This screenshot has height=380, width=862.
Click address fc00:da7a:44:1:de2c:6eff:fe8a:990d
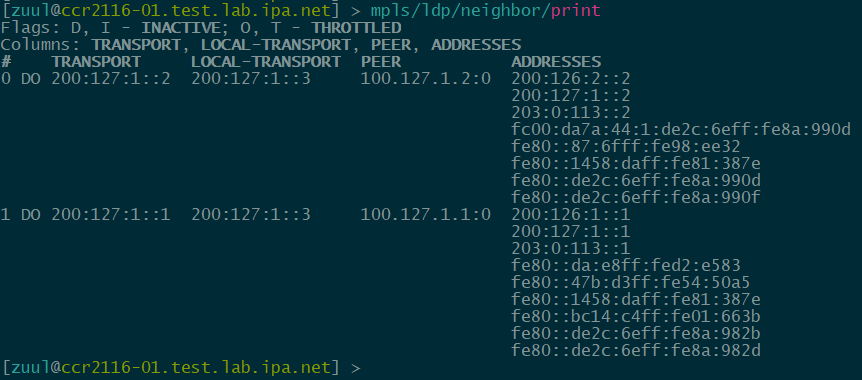[x=681, y=130]
